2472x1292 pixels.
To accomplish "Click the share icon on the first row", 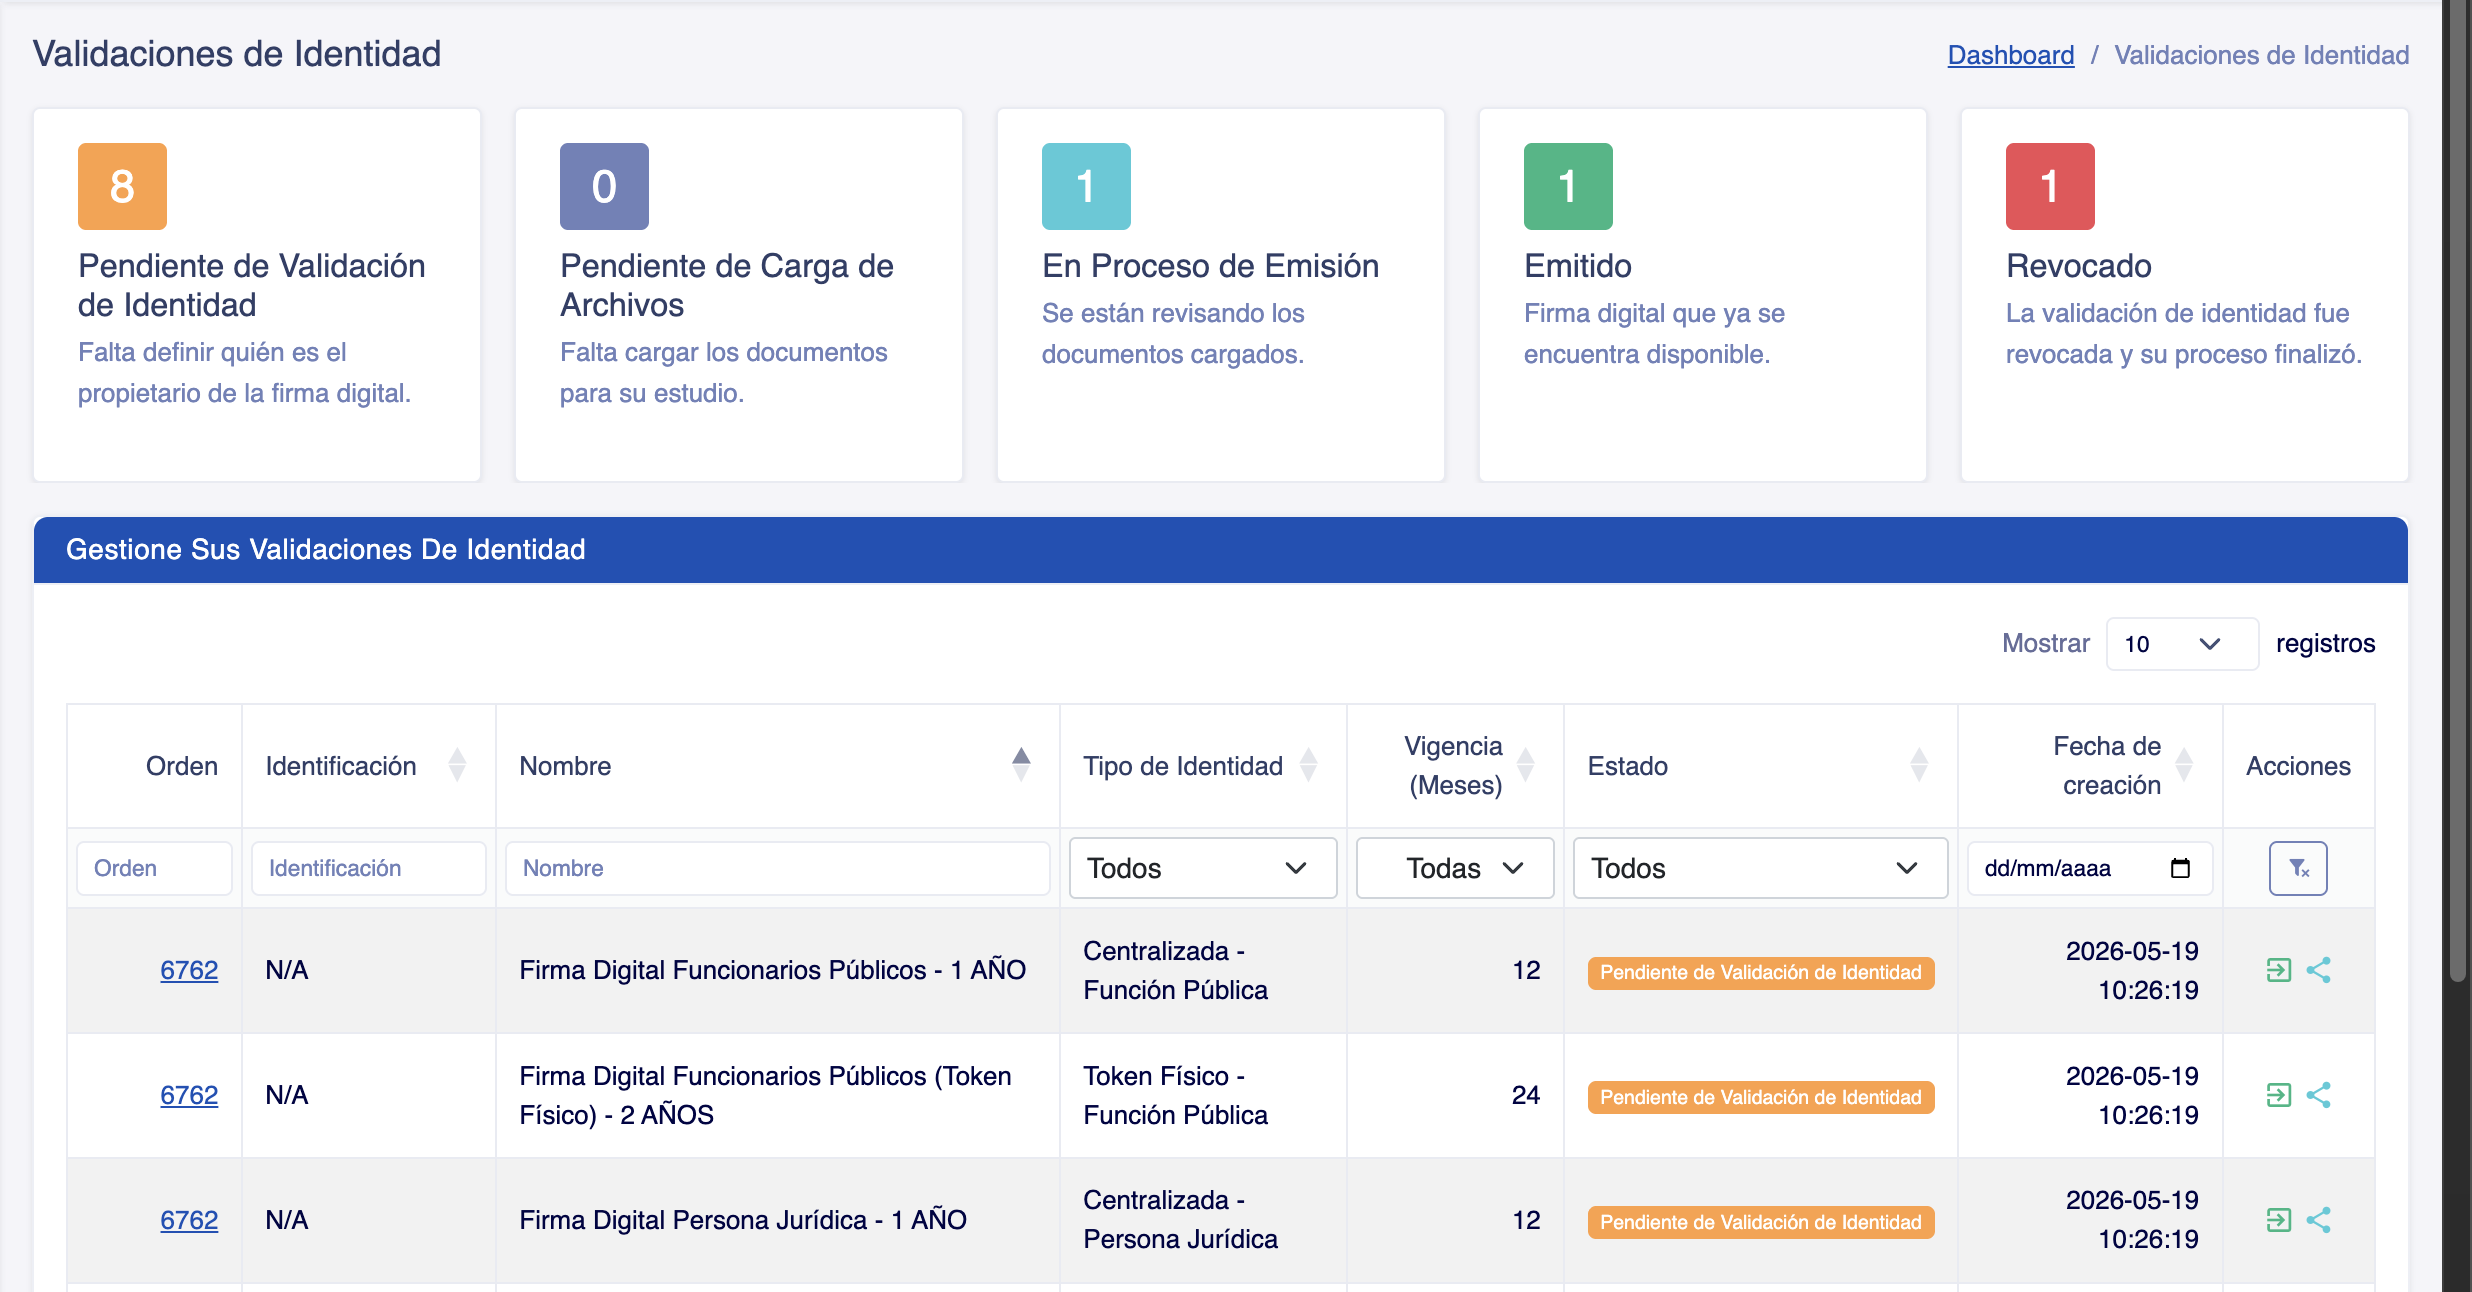I will tap(2318, 970).
